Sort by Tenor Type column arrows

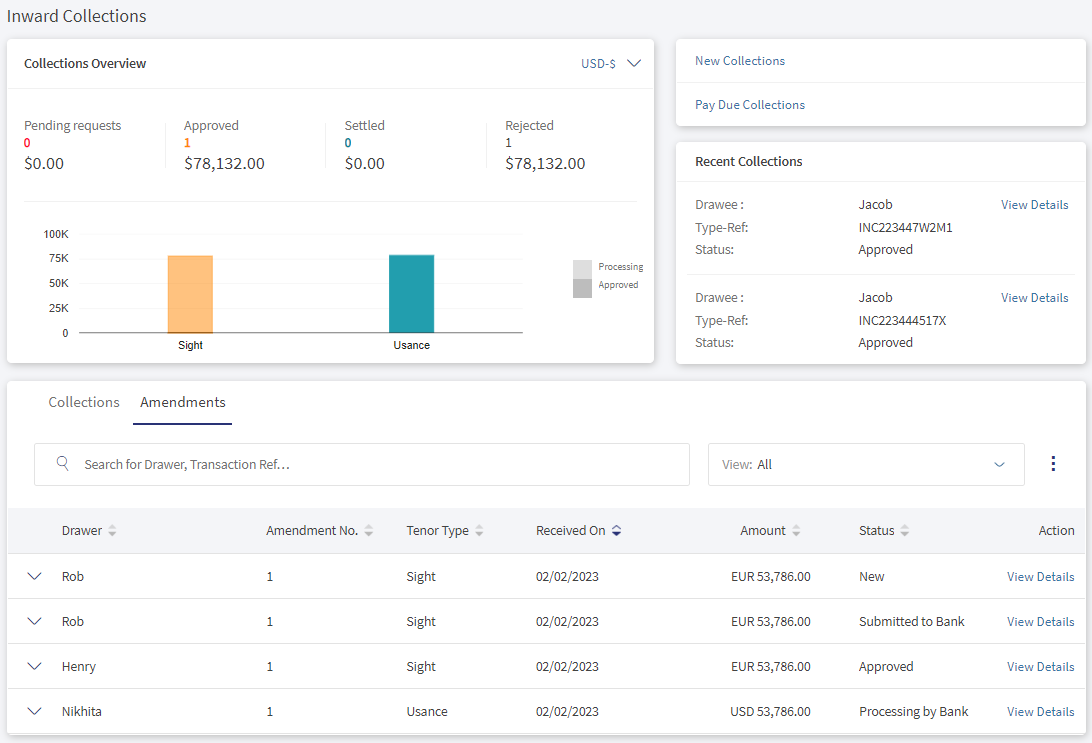479,531
